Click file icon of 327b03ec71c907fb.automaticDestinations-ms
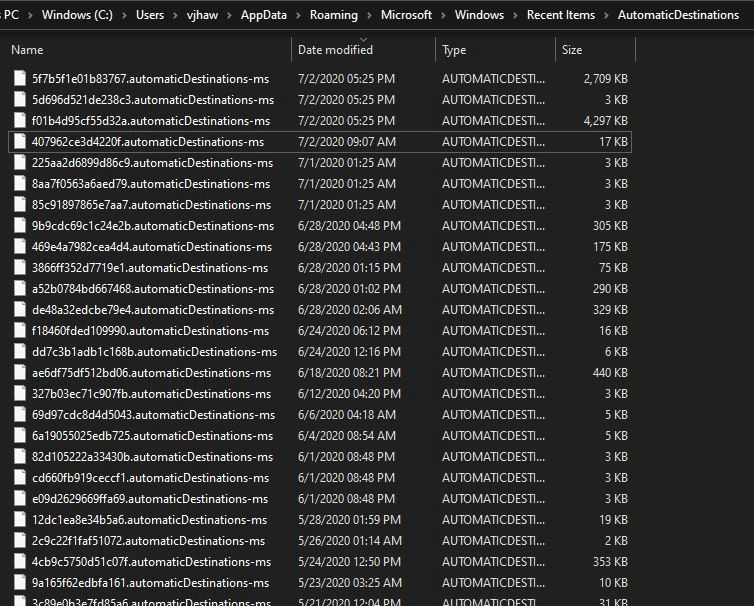The height and width of the screenshot is (606, 754). click(x=20, y=393)
